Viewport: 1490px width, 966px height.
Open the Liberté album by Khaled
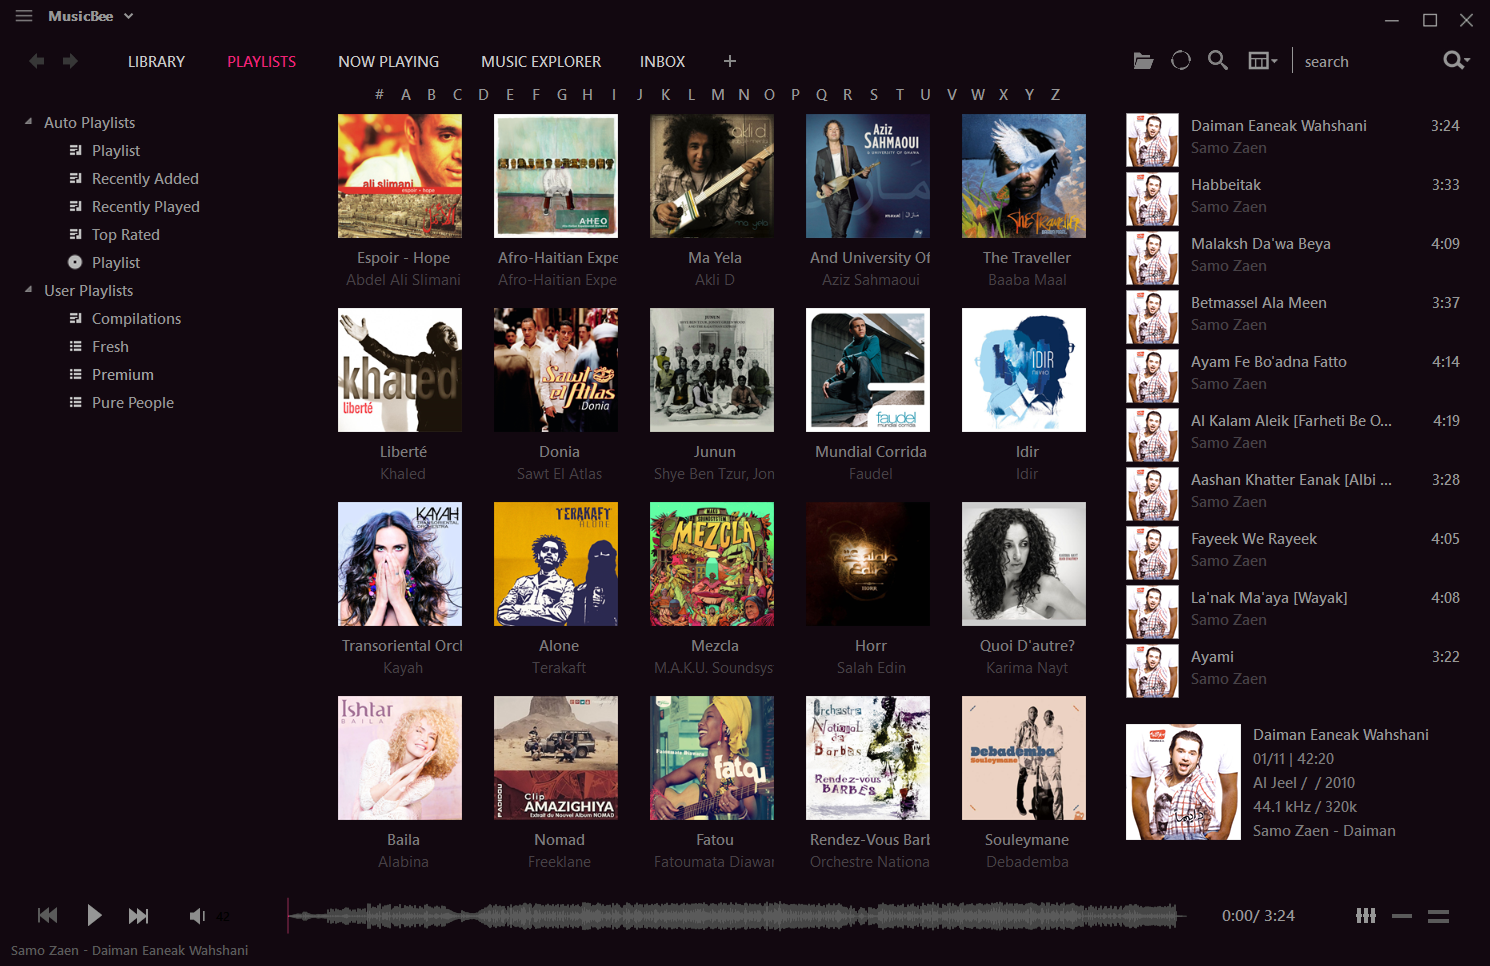(x=400, y=370)
